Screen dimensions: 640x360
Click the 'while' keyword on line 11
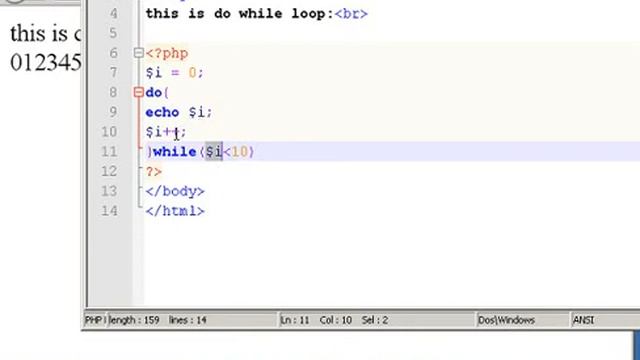click(x=175, y=152)
